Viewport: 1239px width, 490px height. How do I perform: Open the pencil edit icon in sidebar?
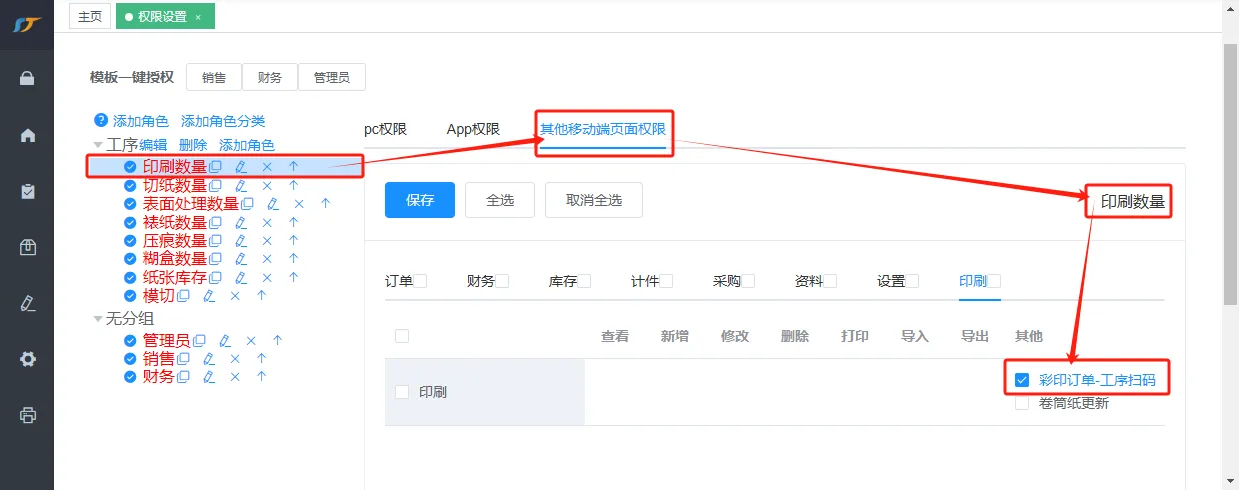pos(28,303)
